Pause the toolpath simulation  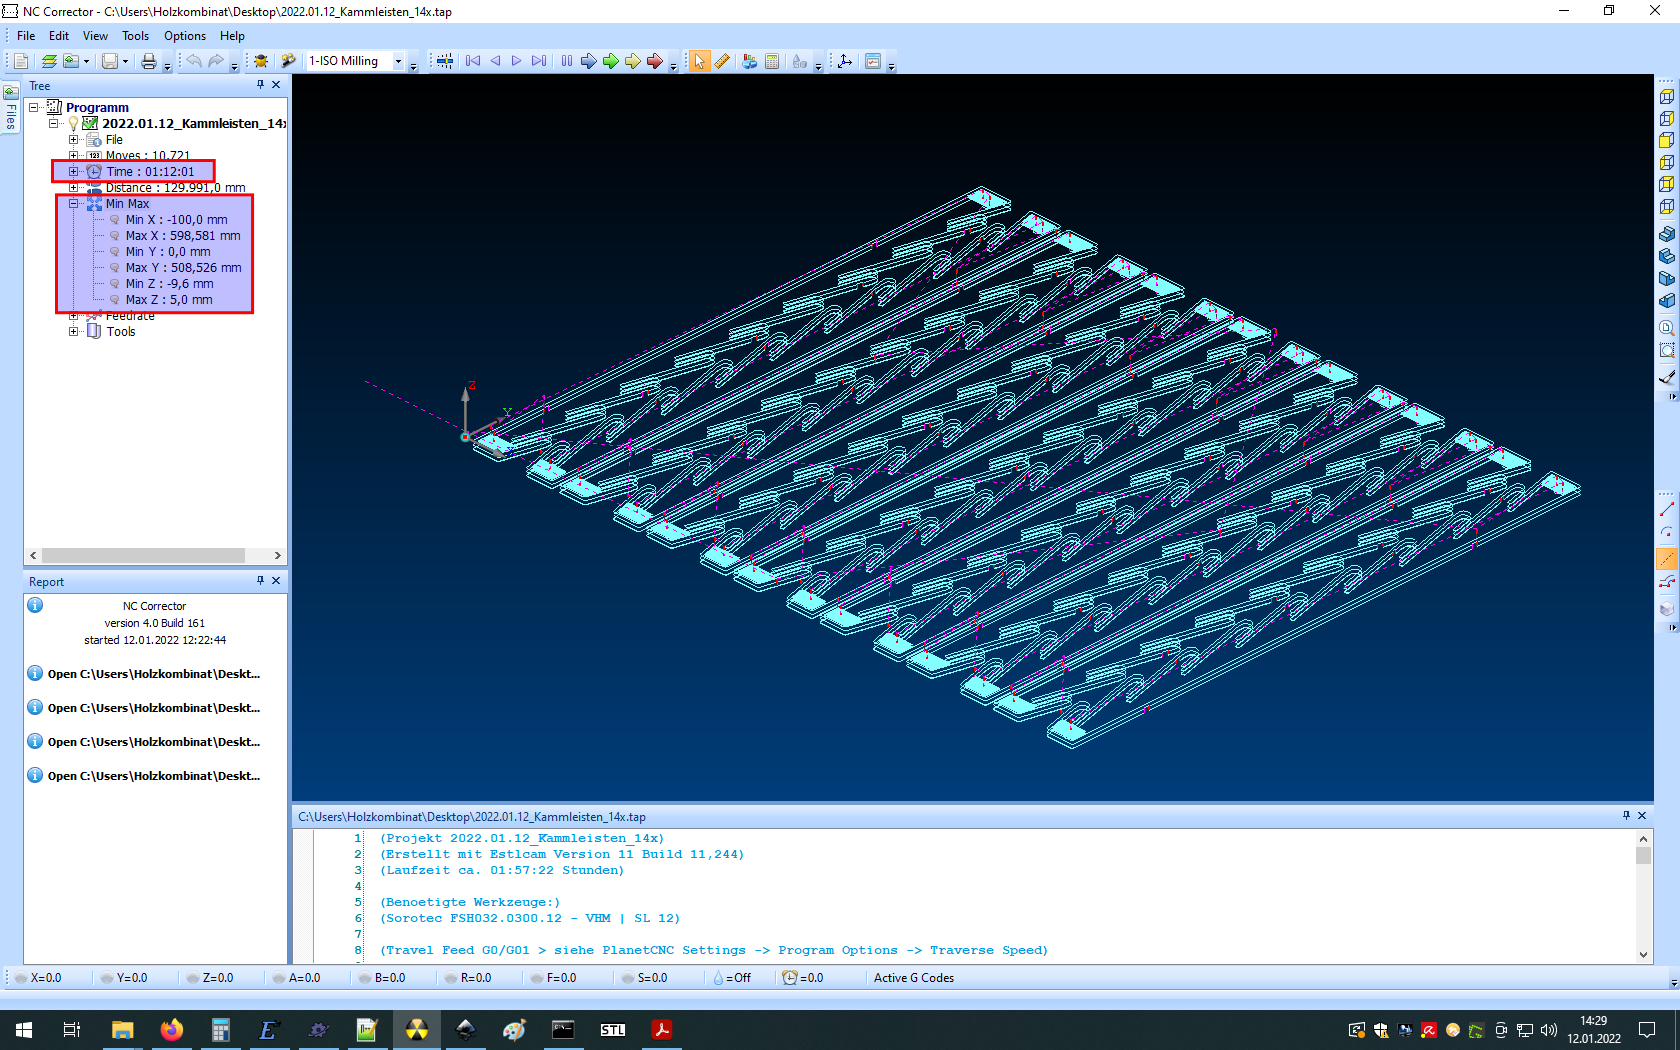click(x=567, y=61)
